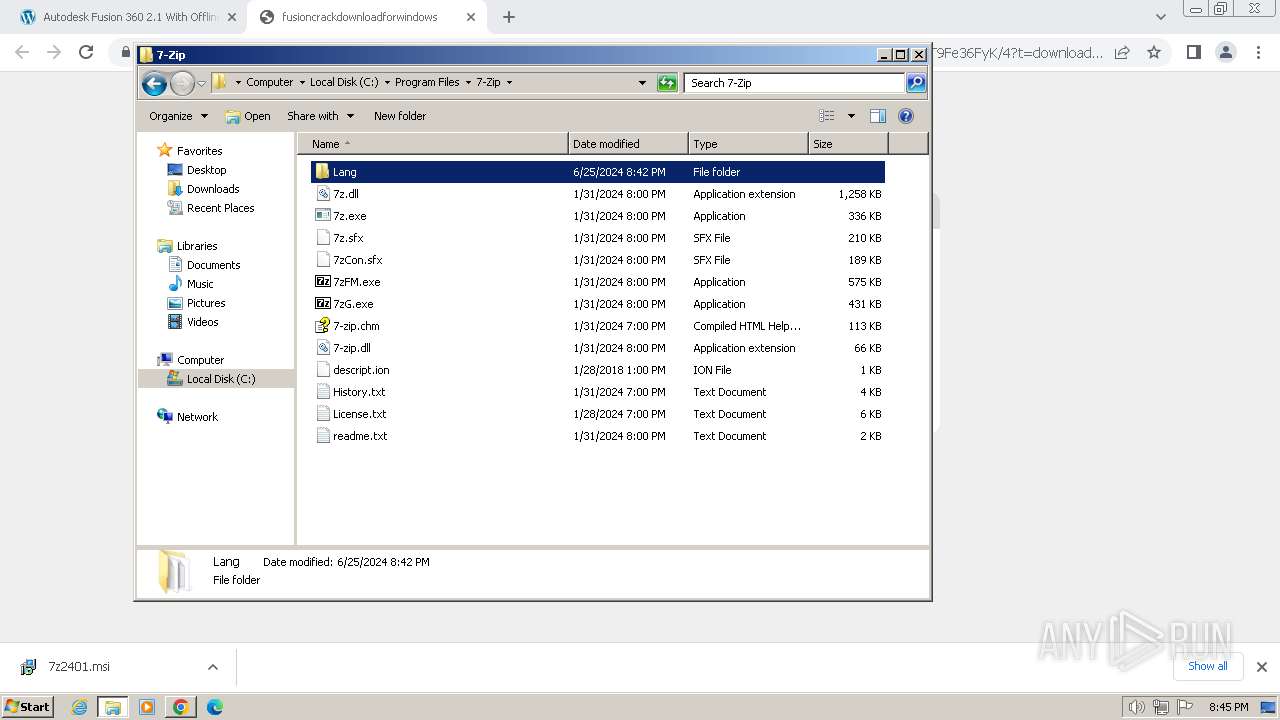
Task: Toggle the preview pane button
Action: coord(878,116)
